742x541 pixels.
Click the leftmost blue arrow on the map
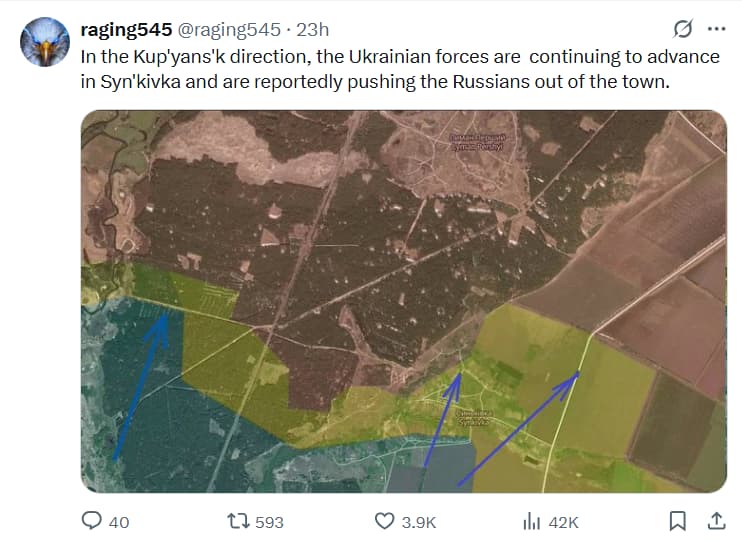pyautogui.click(x=138, y=390)
